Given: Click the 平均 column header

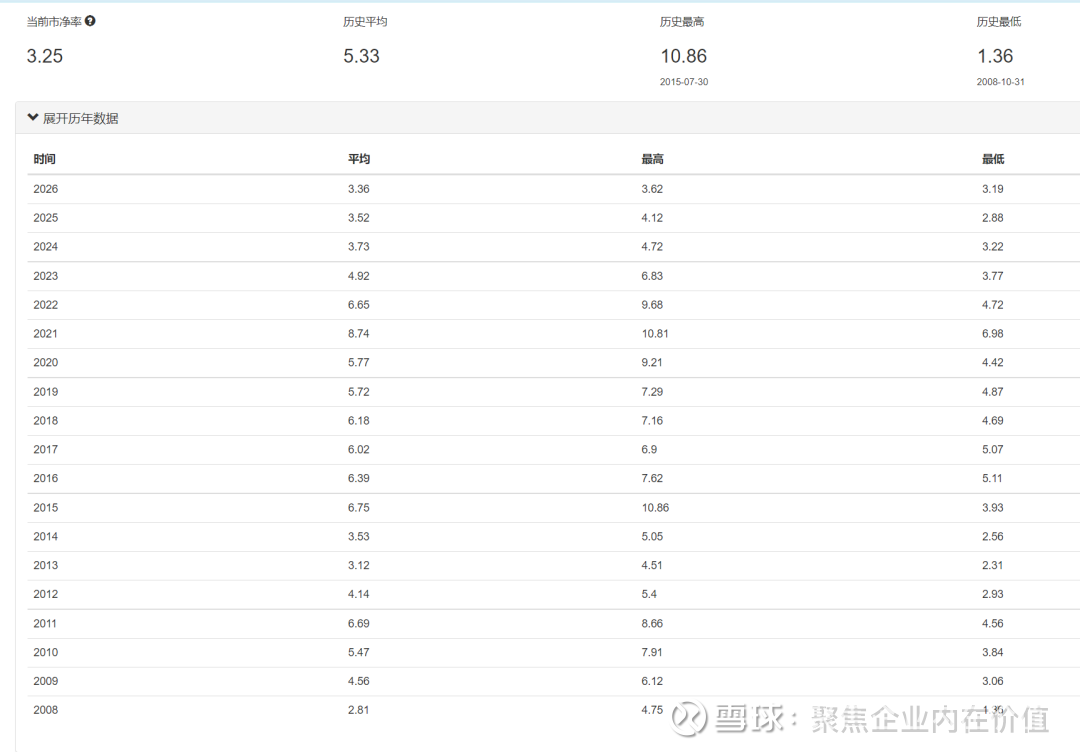Looking at the screenshot, I should [359, 159].
